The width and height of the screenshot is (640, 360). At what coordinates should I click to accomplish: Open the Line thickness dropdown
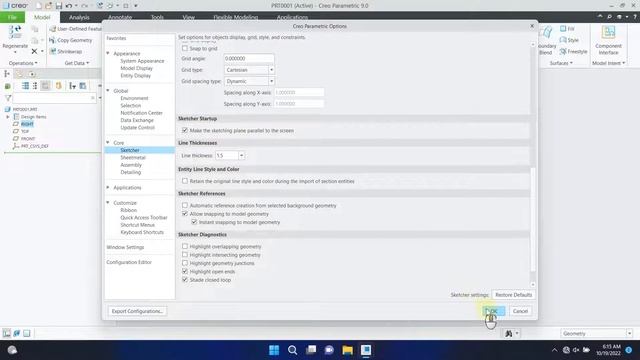241,156
